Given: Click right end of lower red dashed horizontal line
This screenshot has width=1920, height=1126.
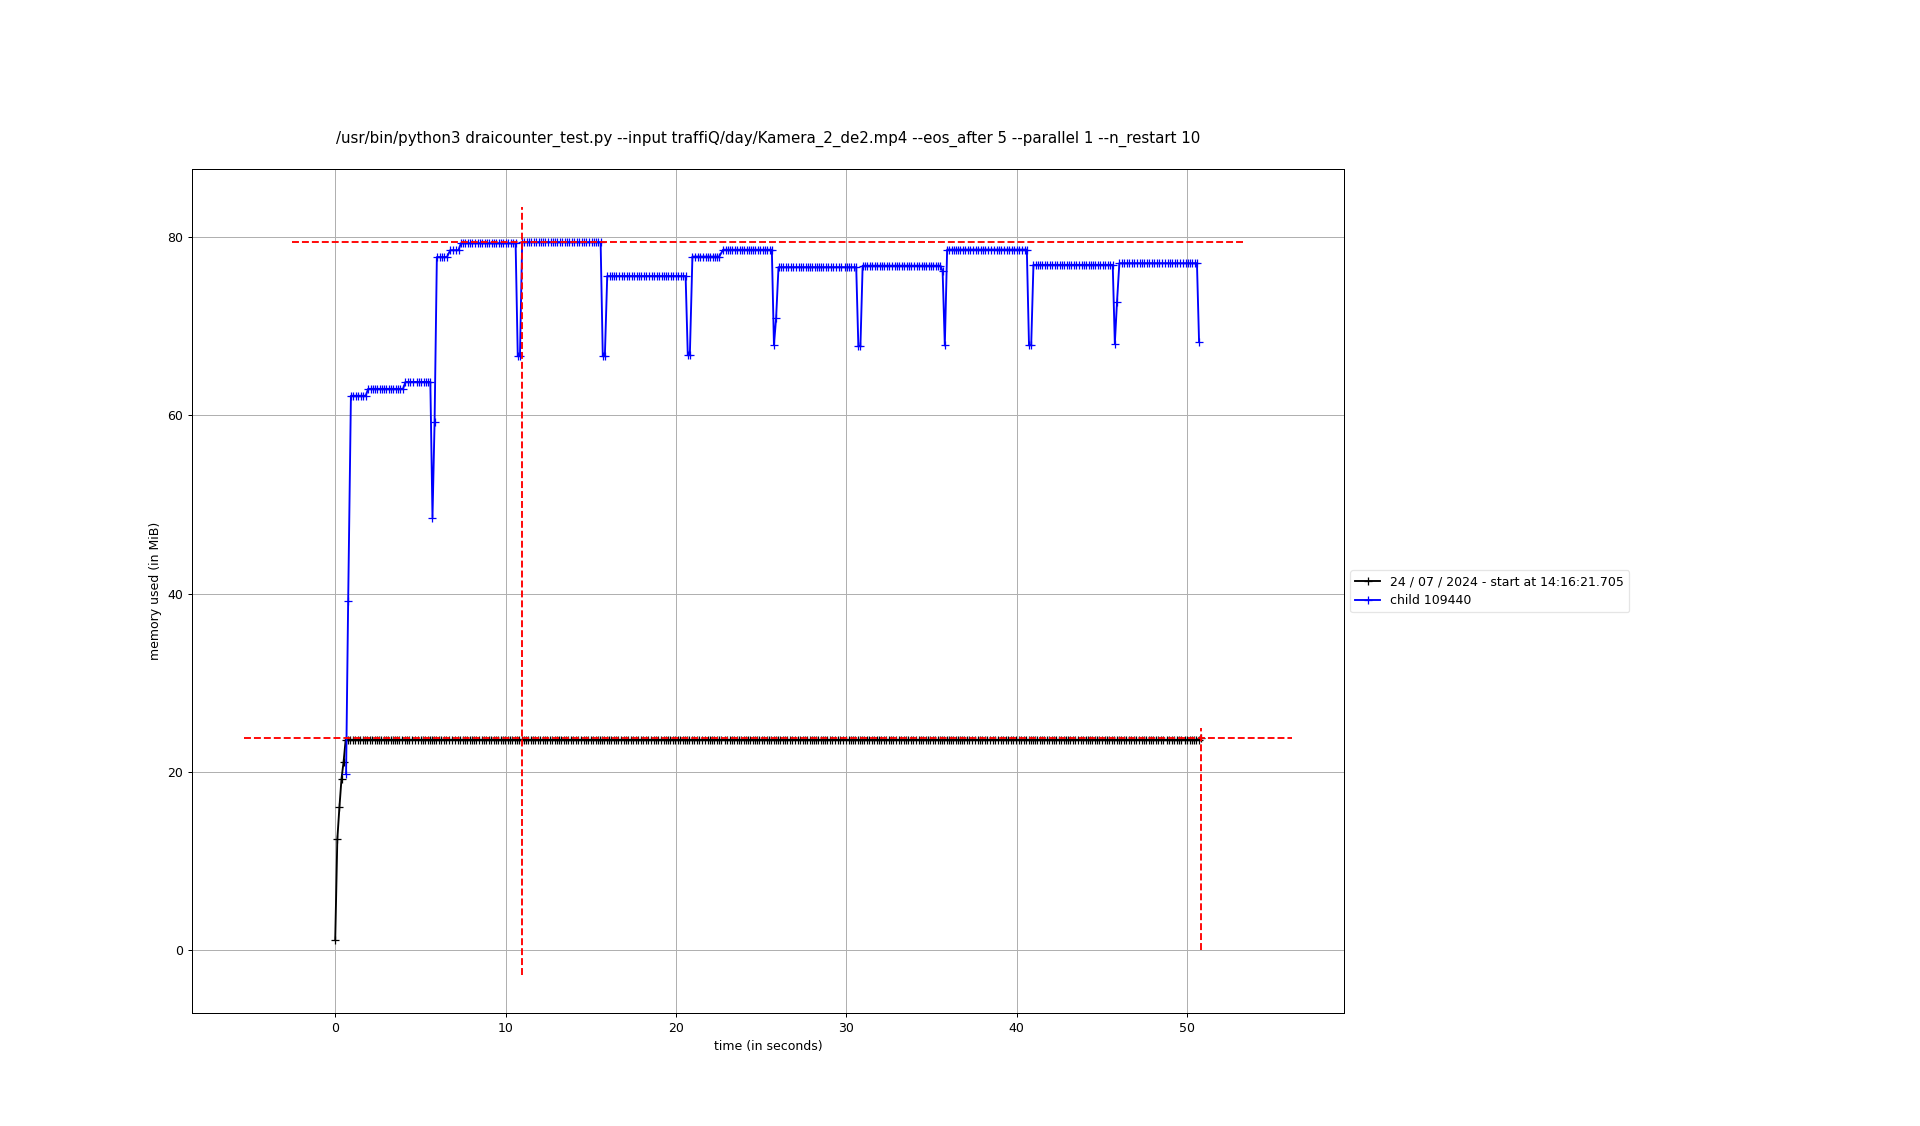Looking at the screenshot, I should point(1290,738).
